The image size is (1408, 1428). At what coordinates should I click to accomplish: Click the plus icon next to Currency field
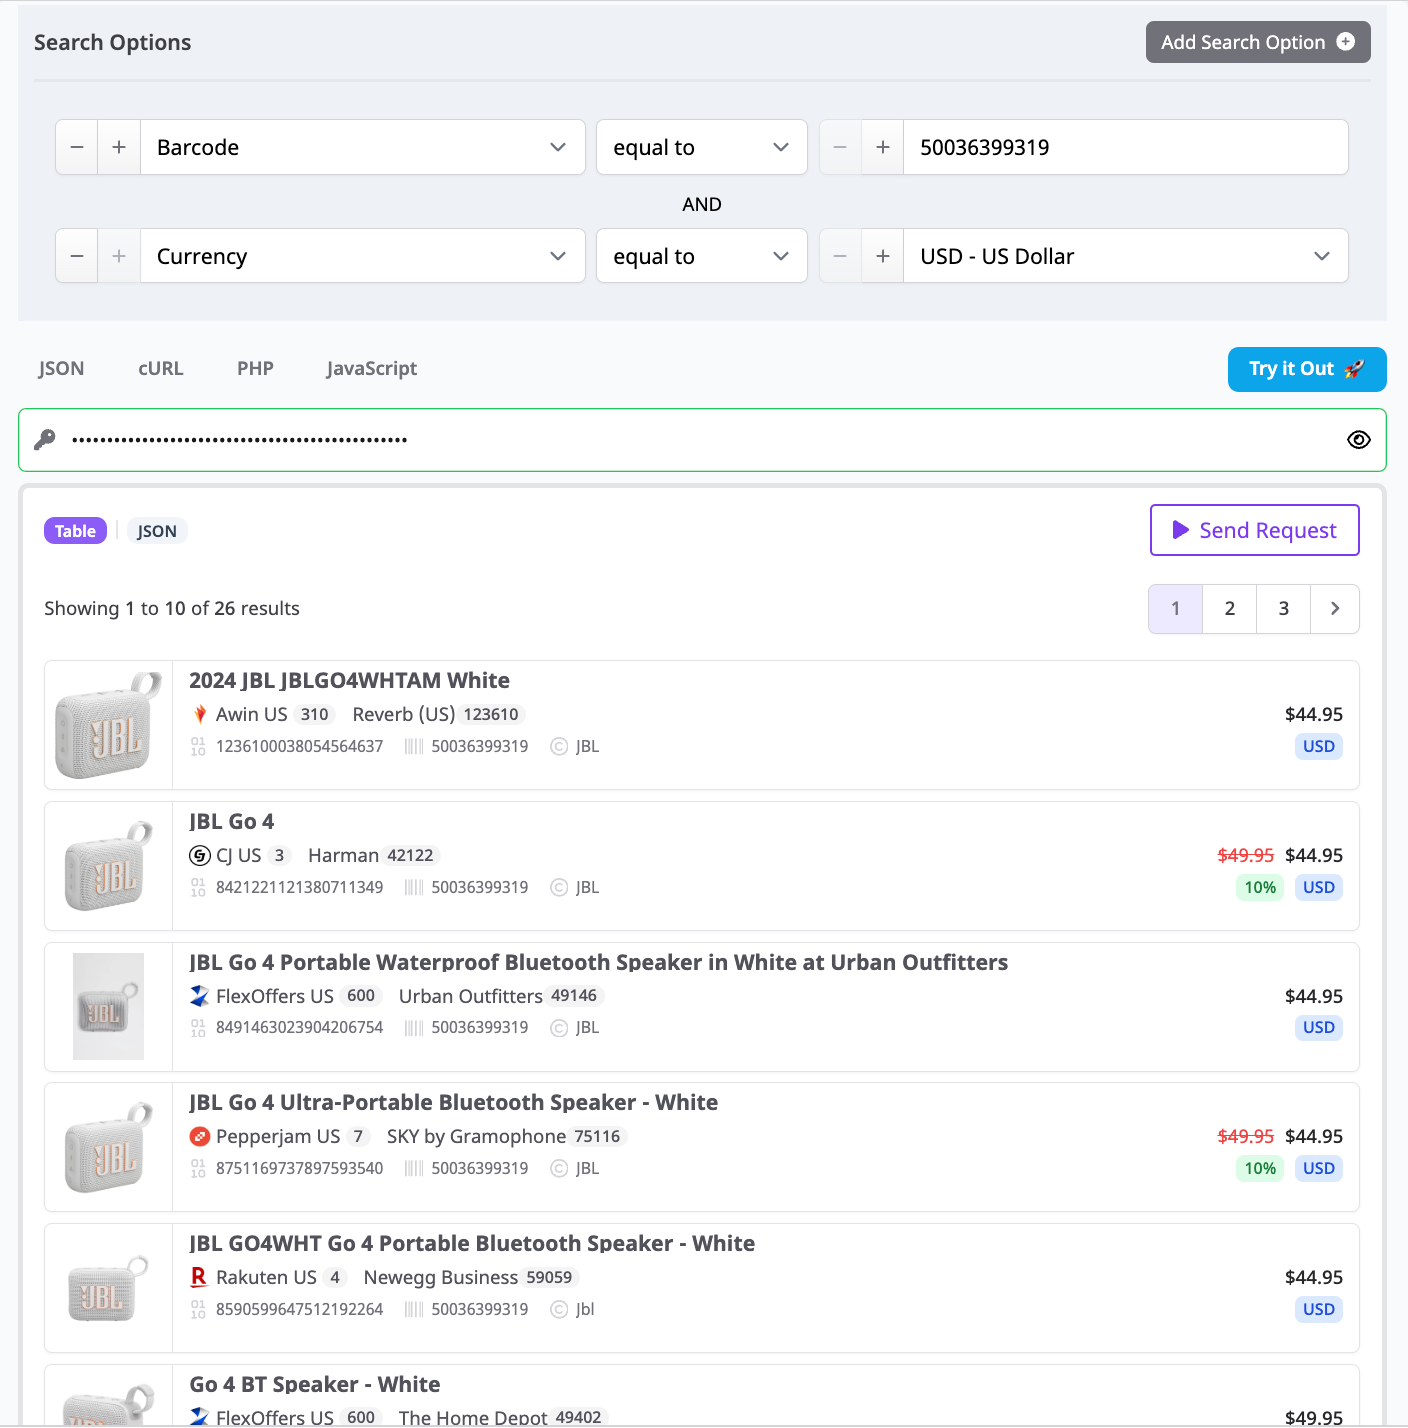tap(119, 256)
